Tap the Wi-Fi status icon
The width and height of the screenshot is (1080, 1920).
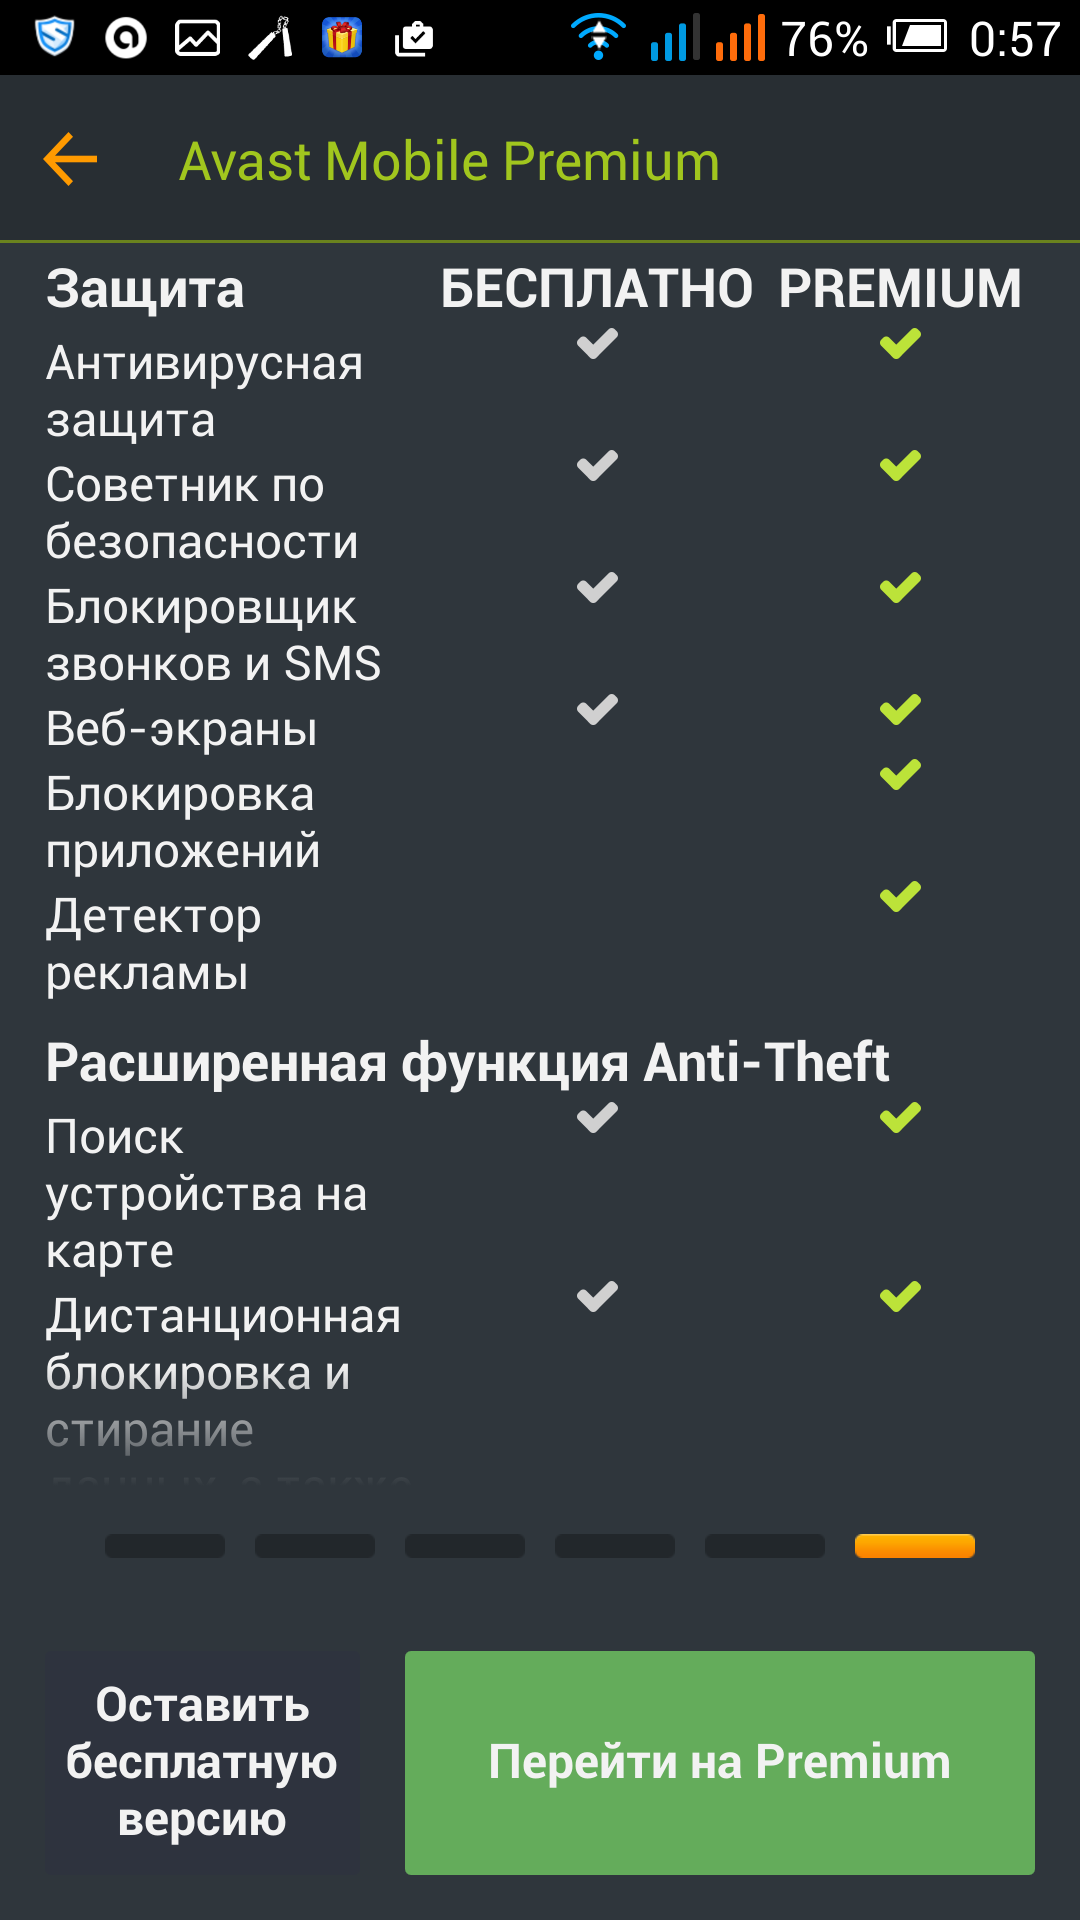598,38
